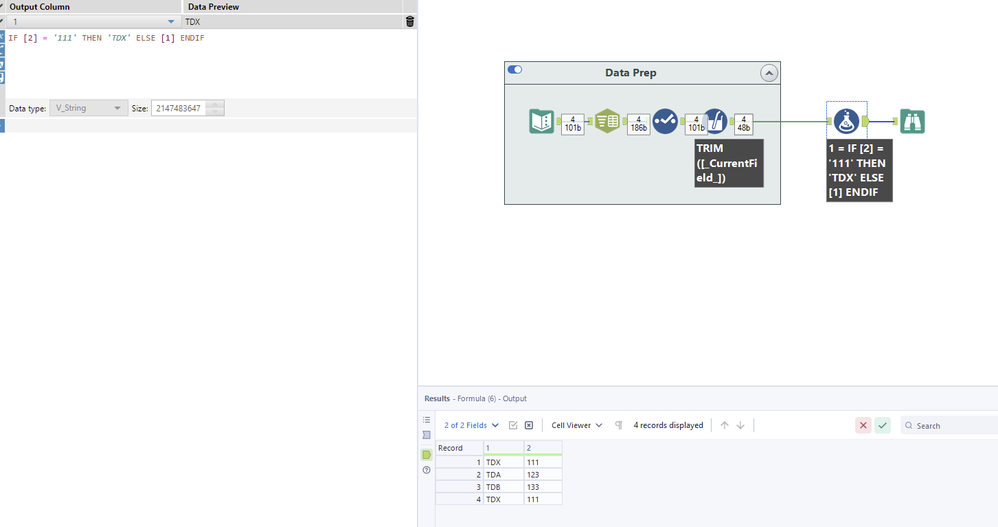Image resolution: width=998 pixels, height=527 pixels.
Task: Show messages list view in Results
Action: tap(426, 420)
